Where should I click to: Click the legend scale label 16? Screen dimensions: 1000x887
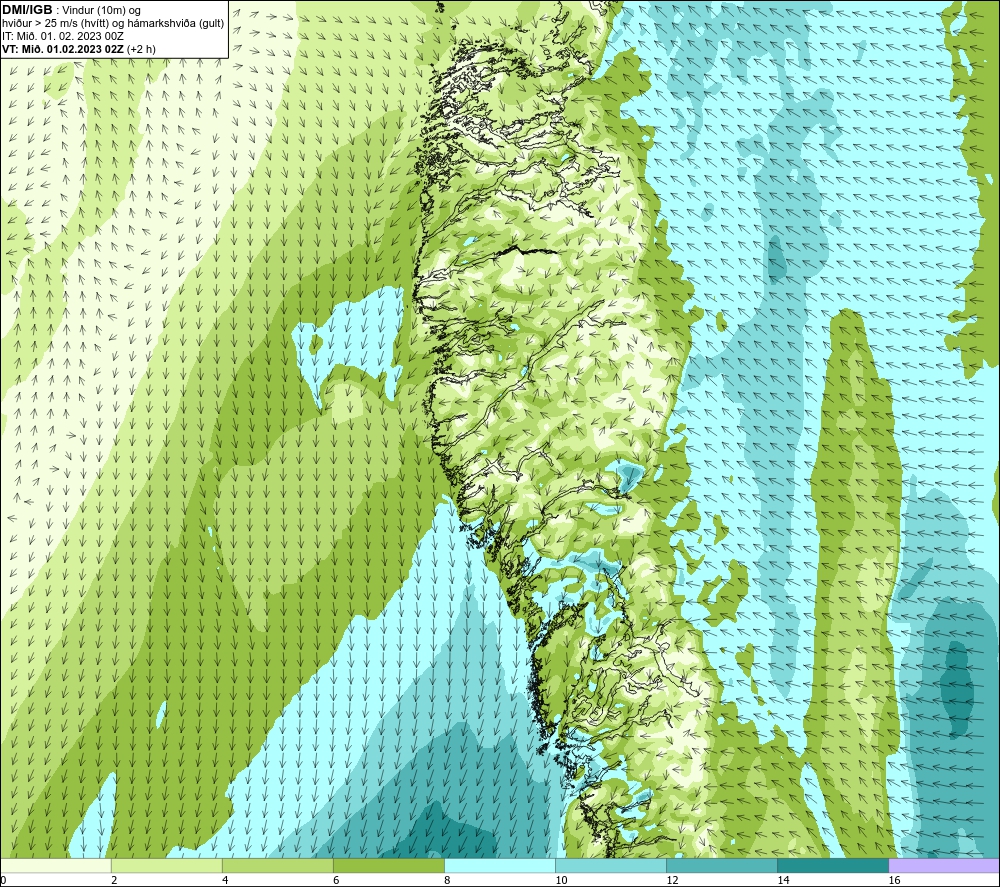(x=894, y=881)
